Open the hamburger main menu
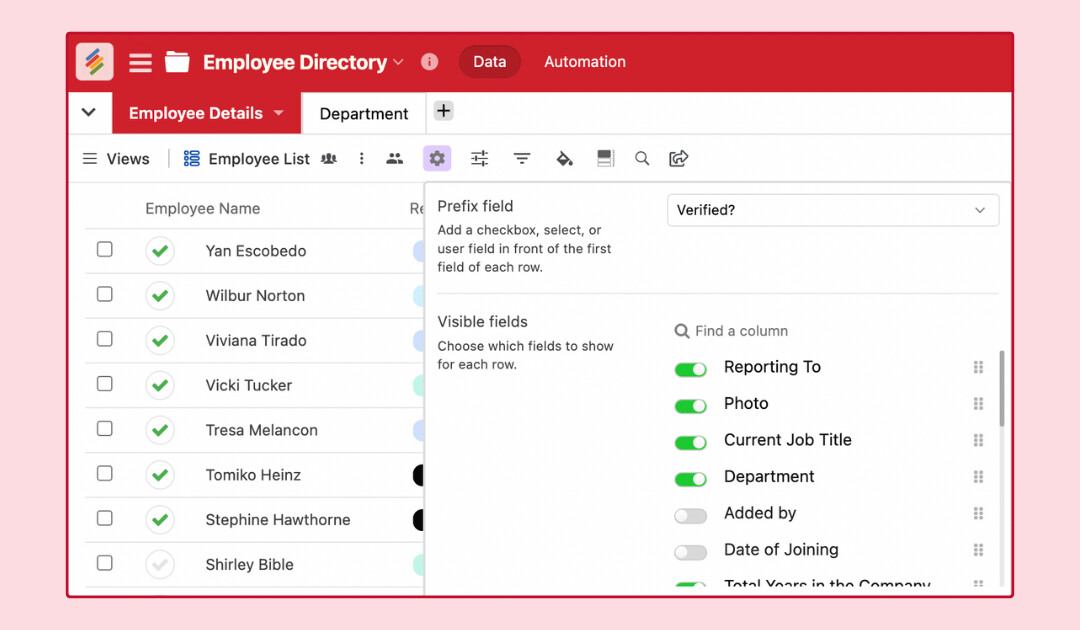1080x630 pixels. click(141, 63)
